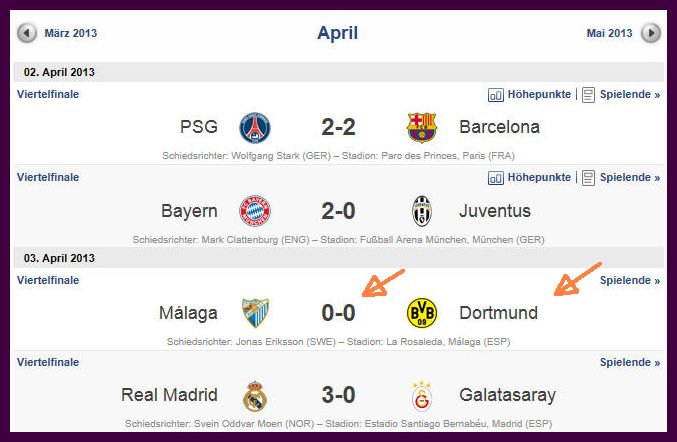
Task: Open Spielende report for PSG-Barcelona
Action: coord(621,95)
